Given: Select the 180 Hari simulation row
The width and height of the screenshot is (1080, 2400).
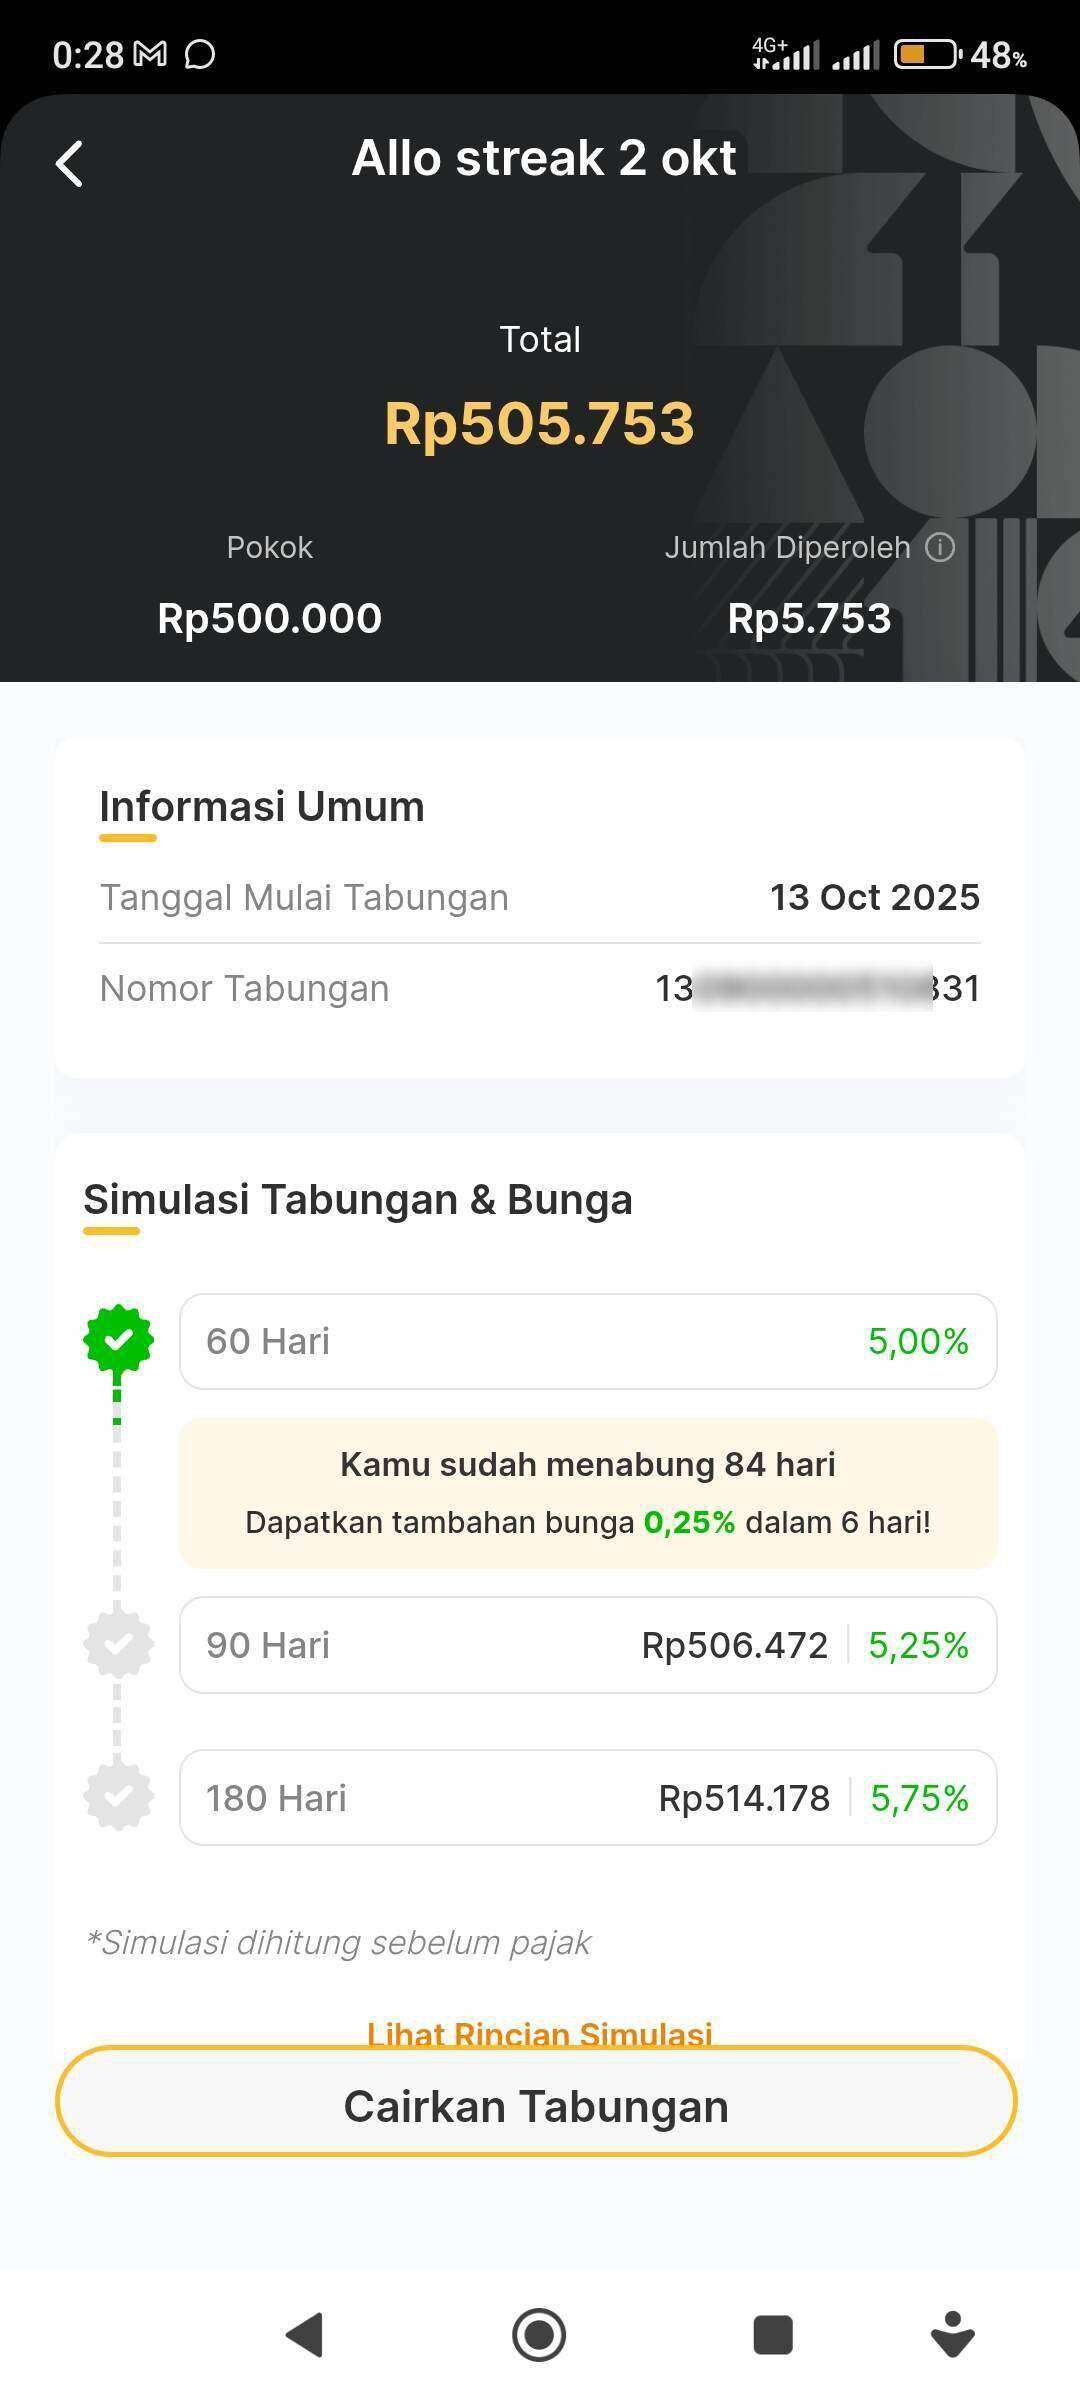Looking at the screenshot, I should 588,1797.
